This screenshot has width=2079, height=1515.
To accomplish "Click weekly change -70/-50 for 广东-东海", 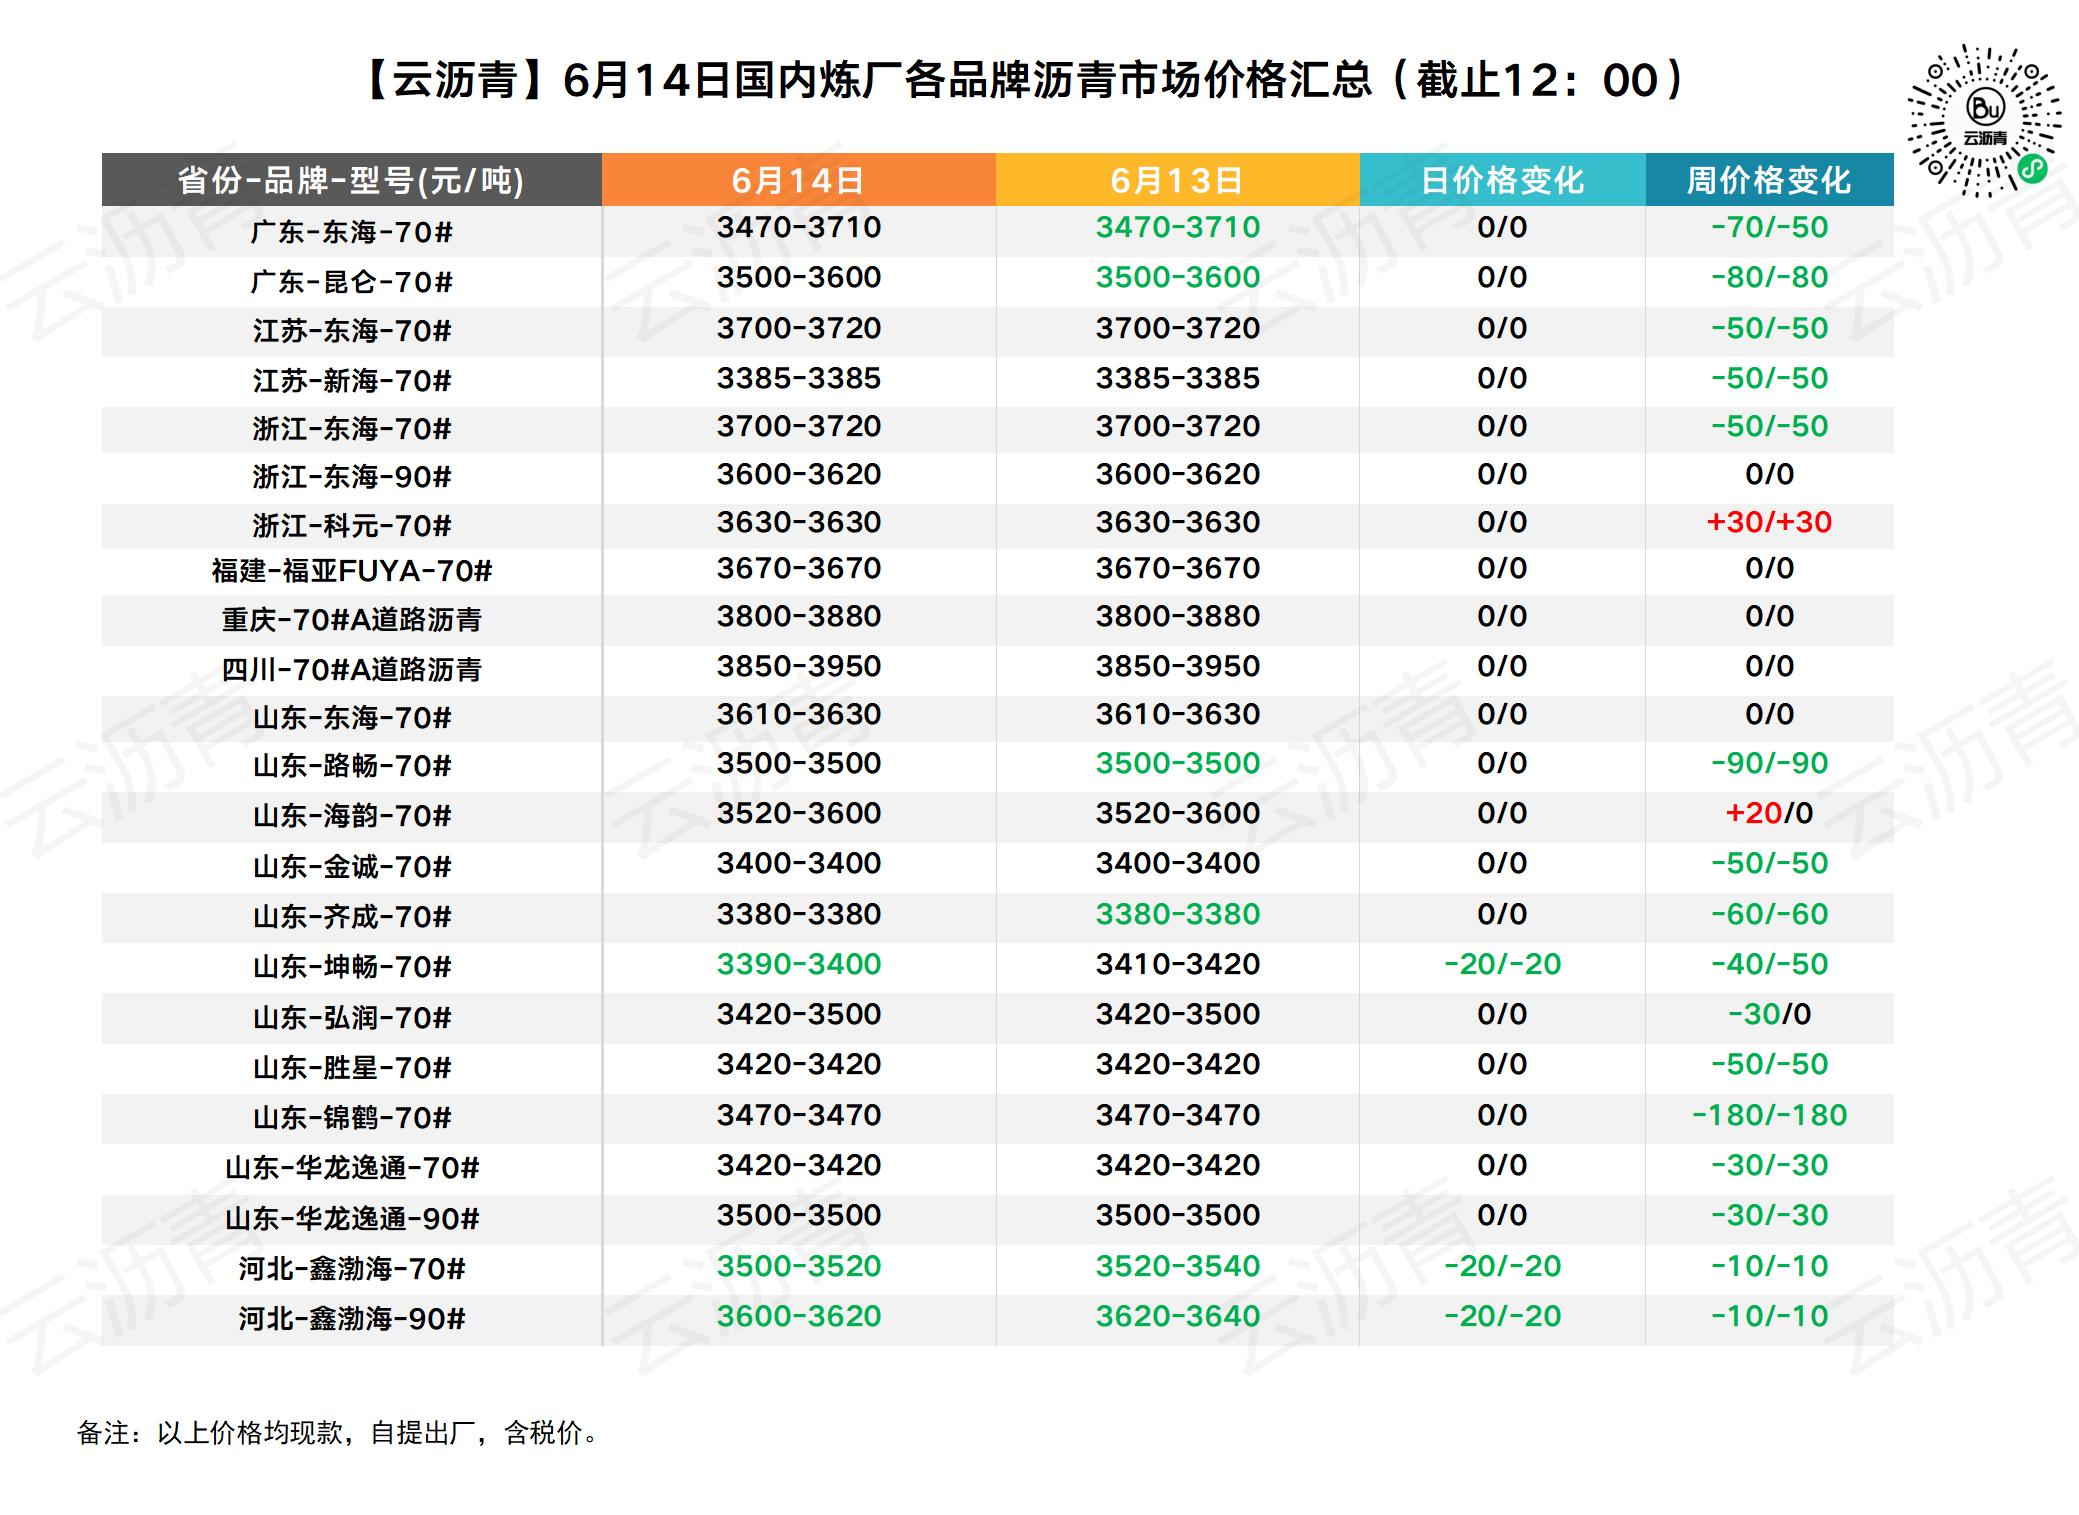I will point(1769,227).
